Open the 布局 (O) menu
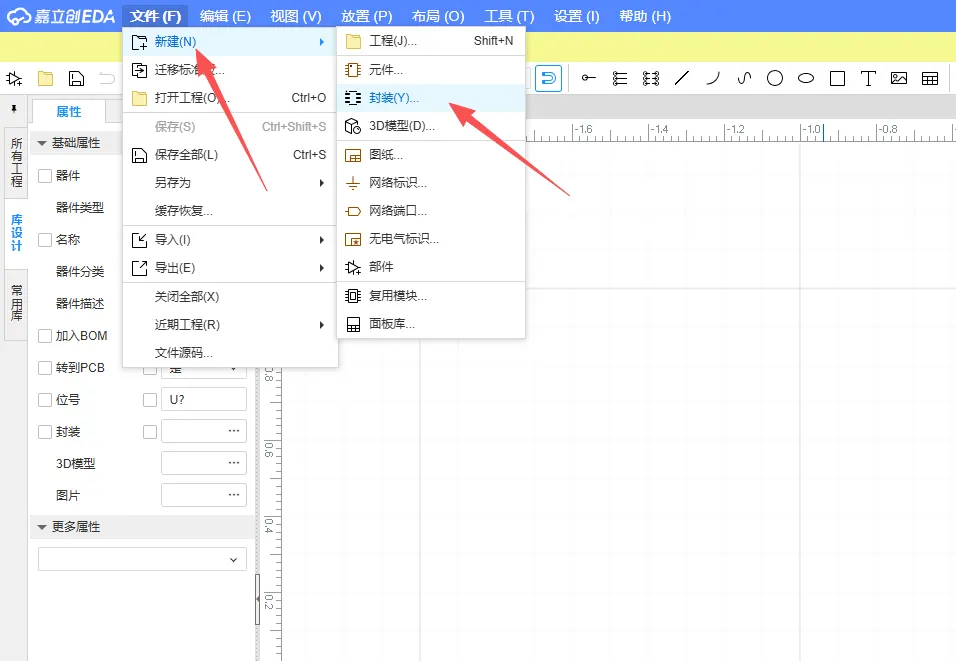This screenshot has width=956, height=661. click(438, 16)
